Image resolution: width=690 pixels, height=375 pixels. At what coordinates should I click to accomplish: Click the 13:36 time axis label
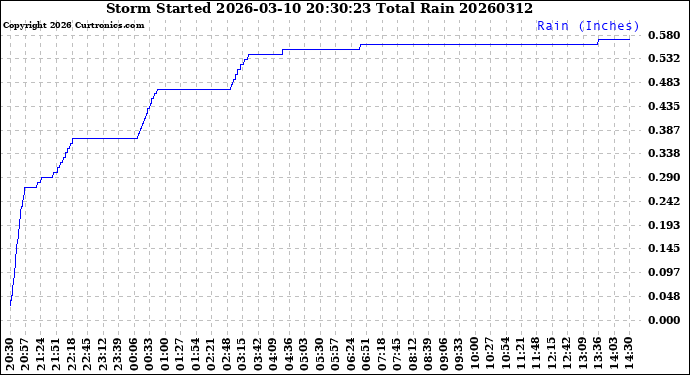click(x=598, y=354)
